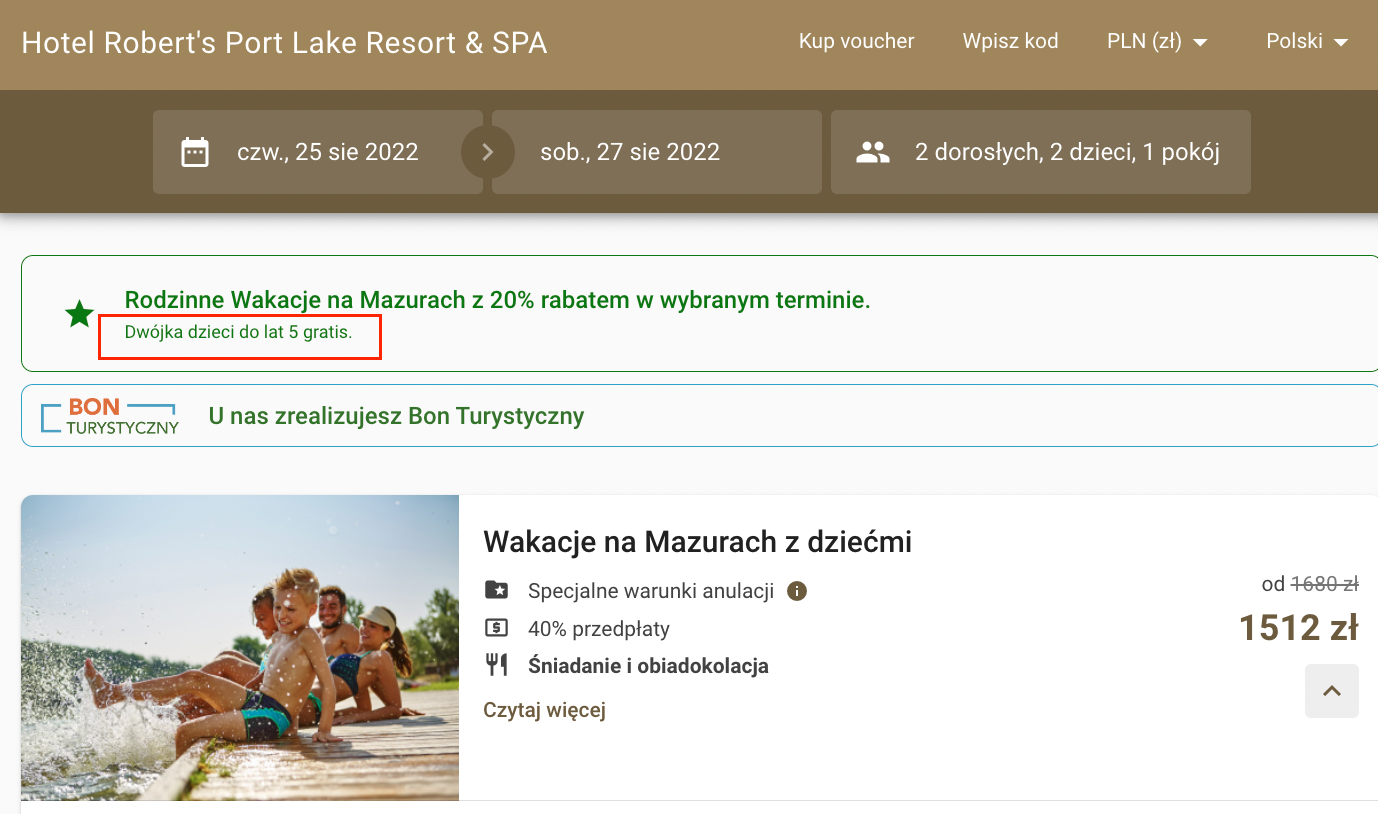
Task: Click the special cancellation folder-star icon
Action: (496, 590)
